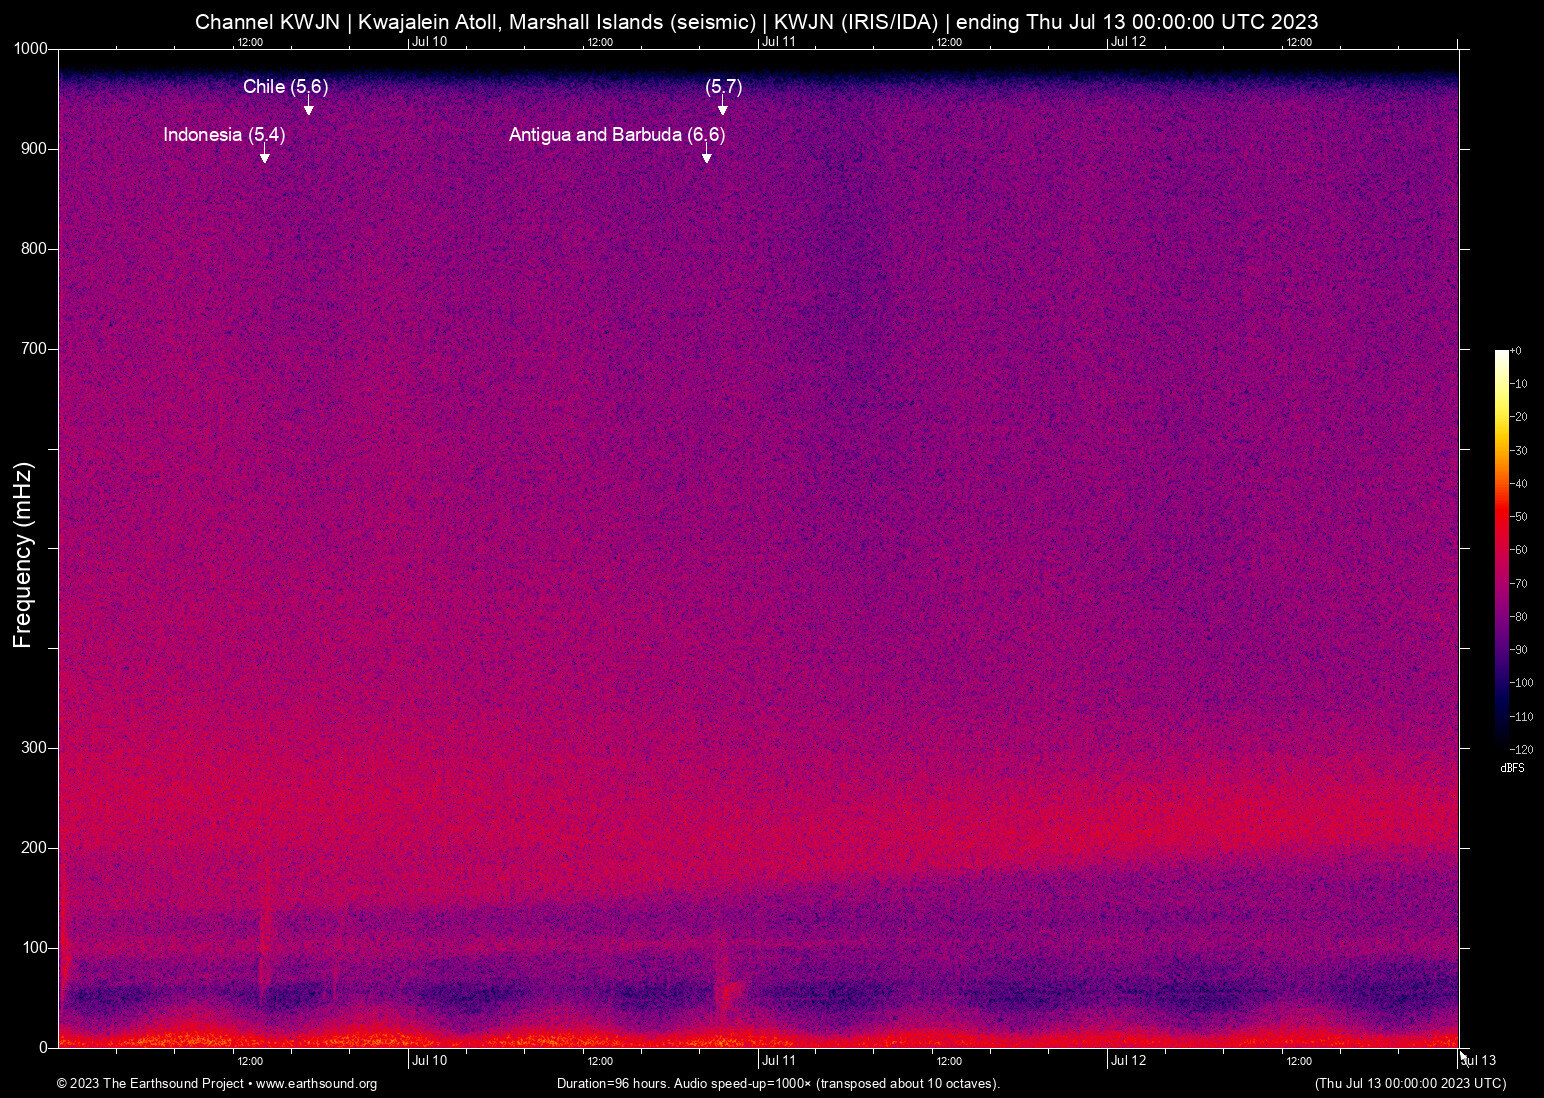Click the unnamed (5.7) event label
The height and width of the screenshot is (1098, 1544).
723,87
